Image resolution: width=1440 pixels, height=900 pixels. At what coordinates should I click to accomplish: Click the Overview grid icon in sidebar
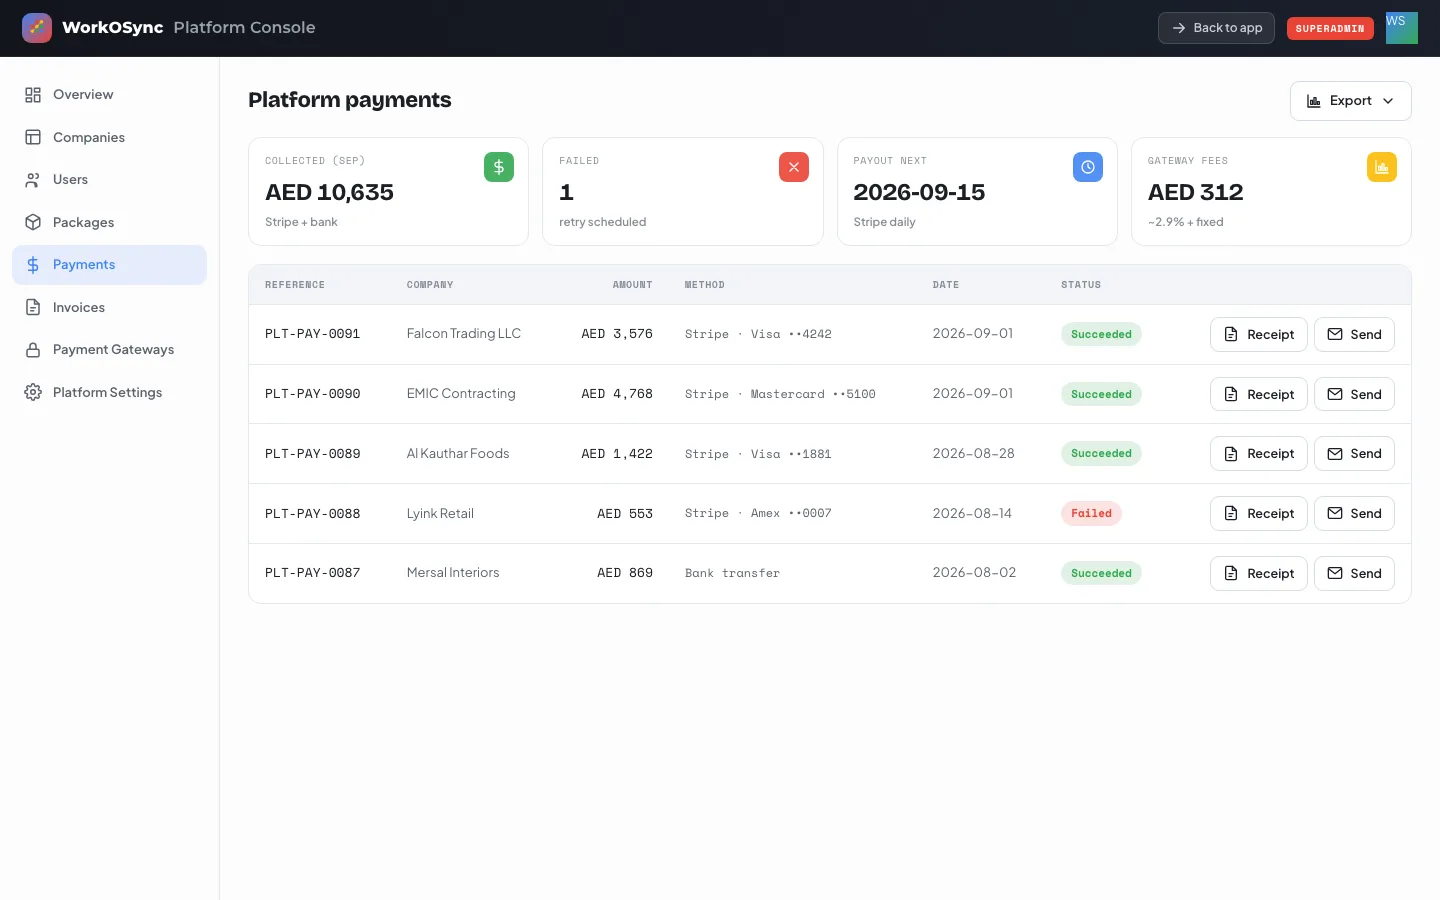point(33,95)
